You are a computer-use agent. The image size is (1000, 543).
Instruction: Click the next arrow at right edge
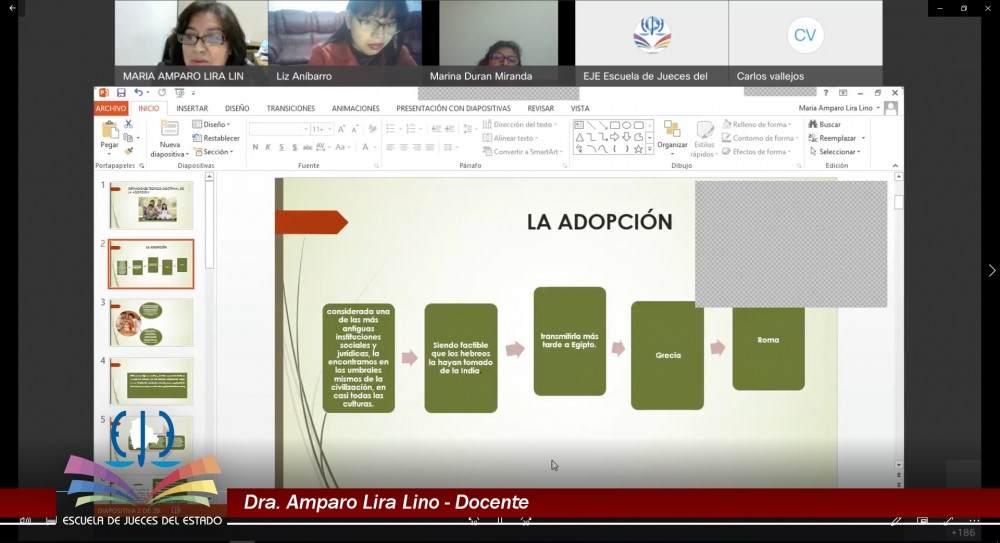point(991,270)
